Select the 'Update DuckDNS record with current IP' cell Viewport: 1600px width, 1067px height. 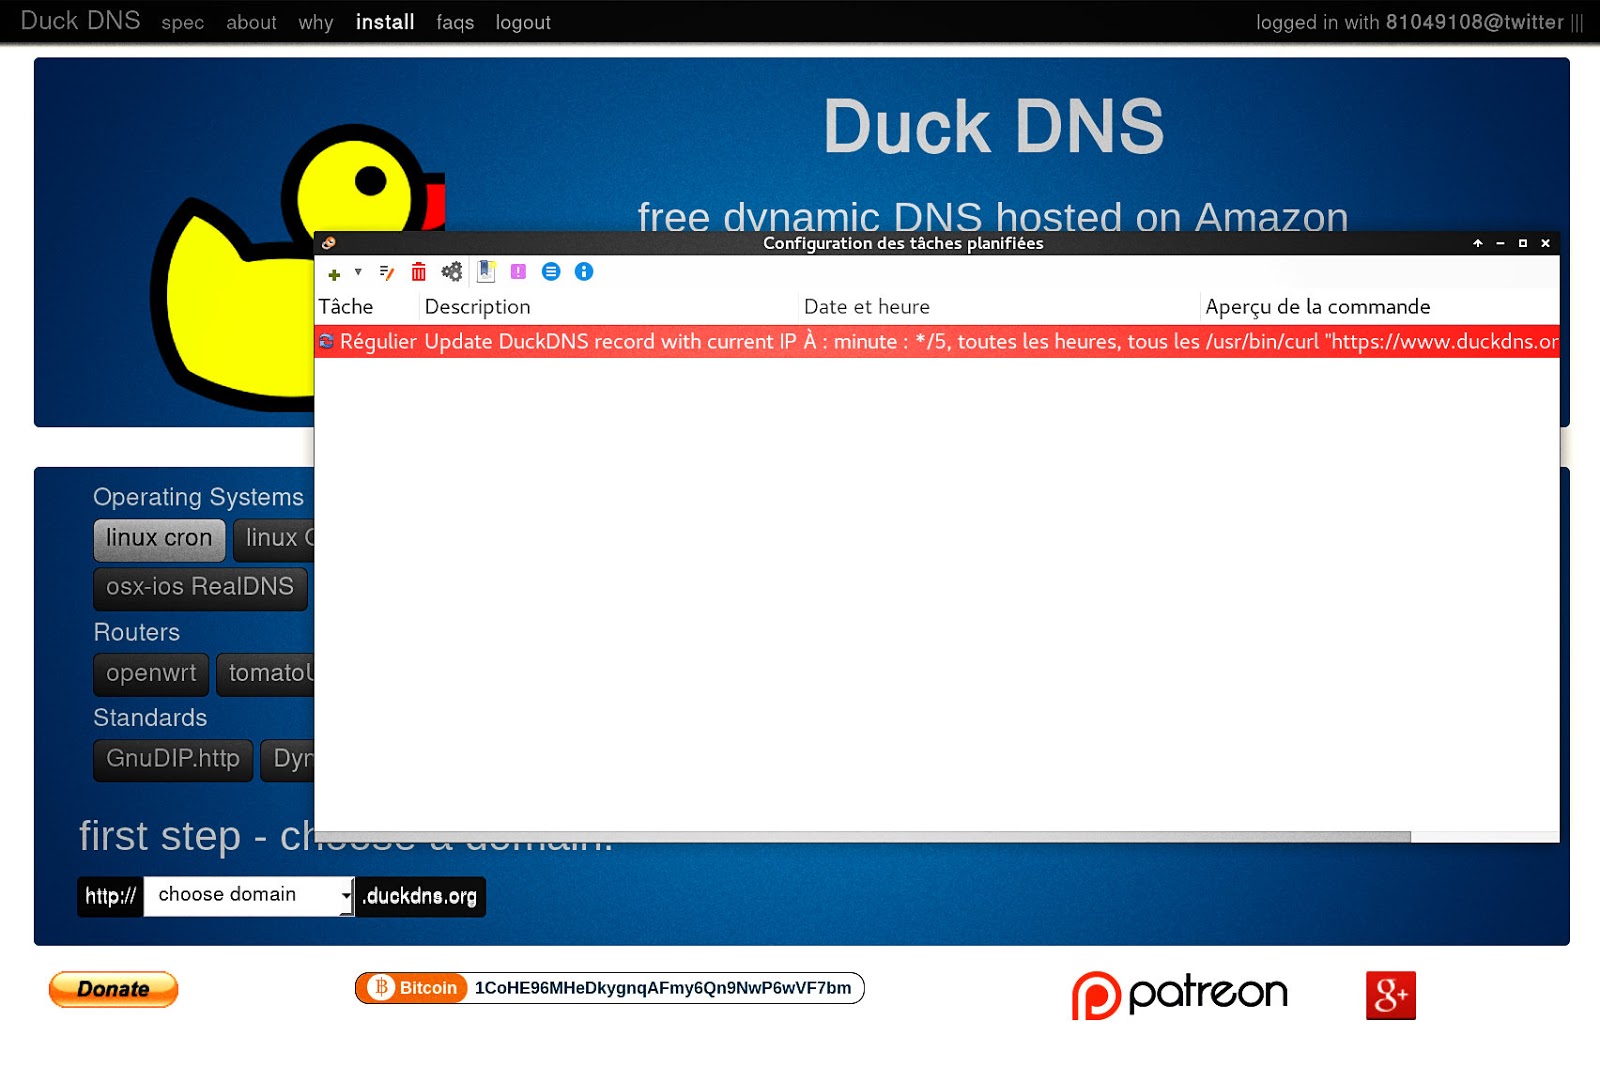coord(610,342)
